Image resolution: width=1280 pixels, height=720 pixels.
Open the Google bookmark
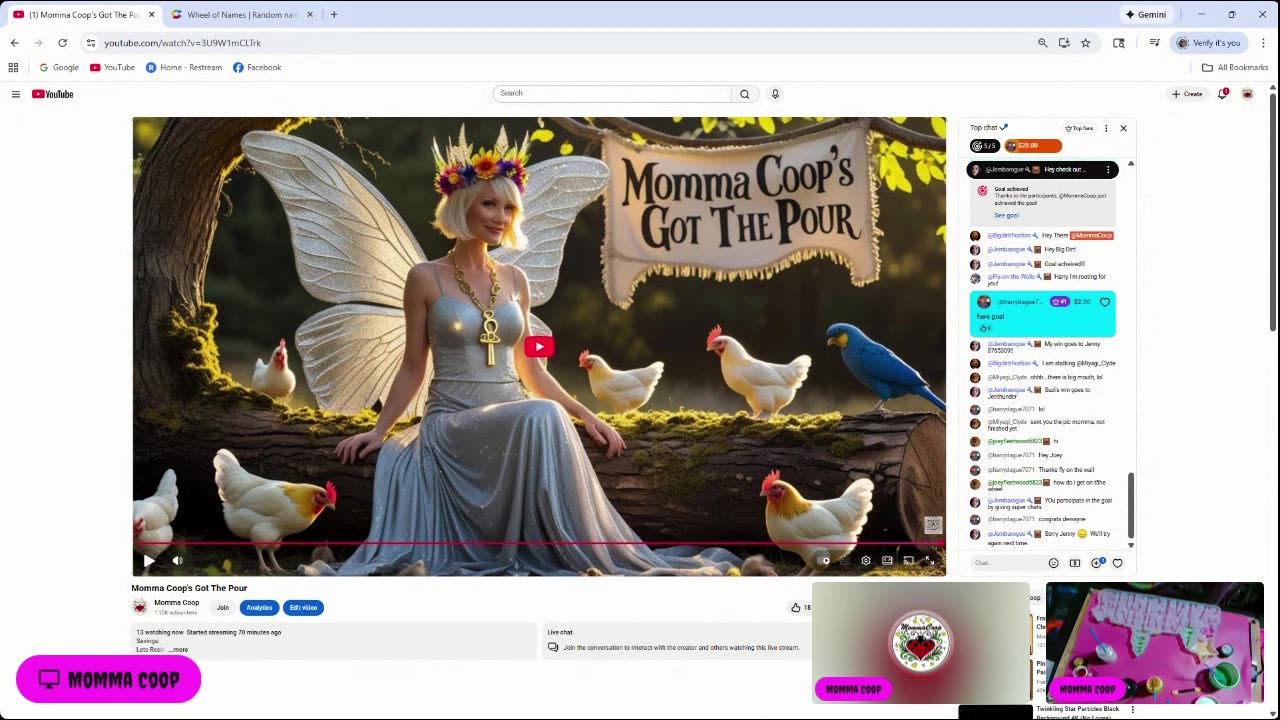59,68
